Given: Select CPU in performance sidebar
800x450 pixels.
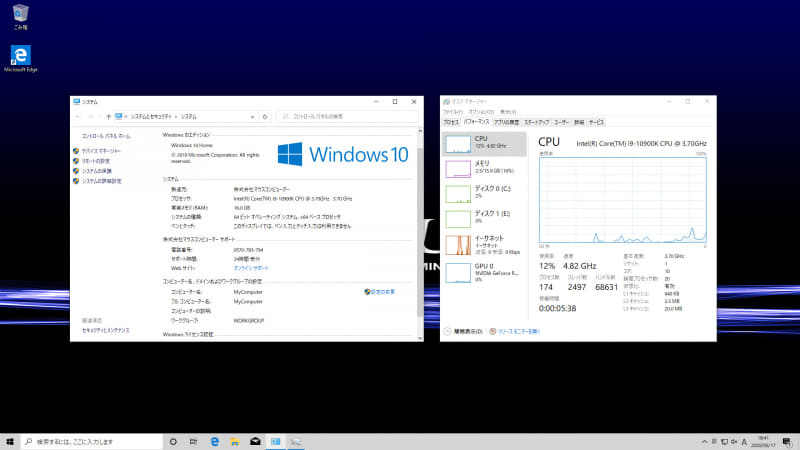Looking at the screenshot, I should pyautogui.click(x=484, y=144).
